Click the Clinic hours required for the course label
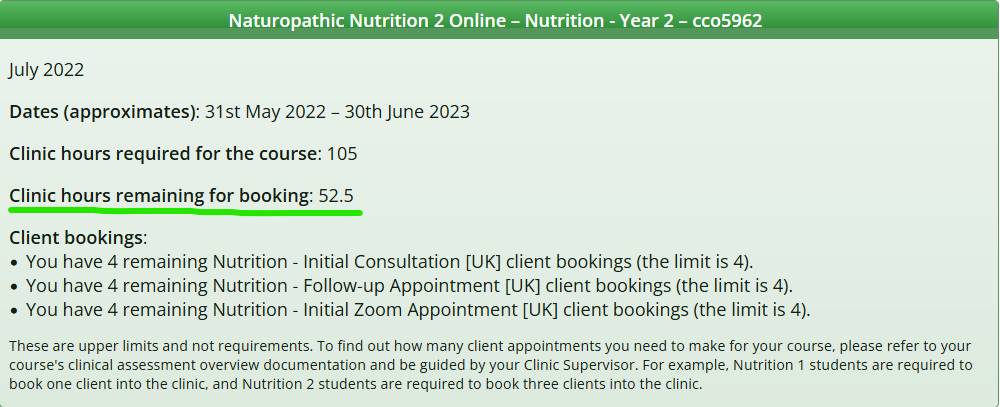1000x407 pixels. [x=165, y=154]
